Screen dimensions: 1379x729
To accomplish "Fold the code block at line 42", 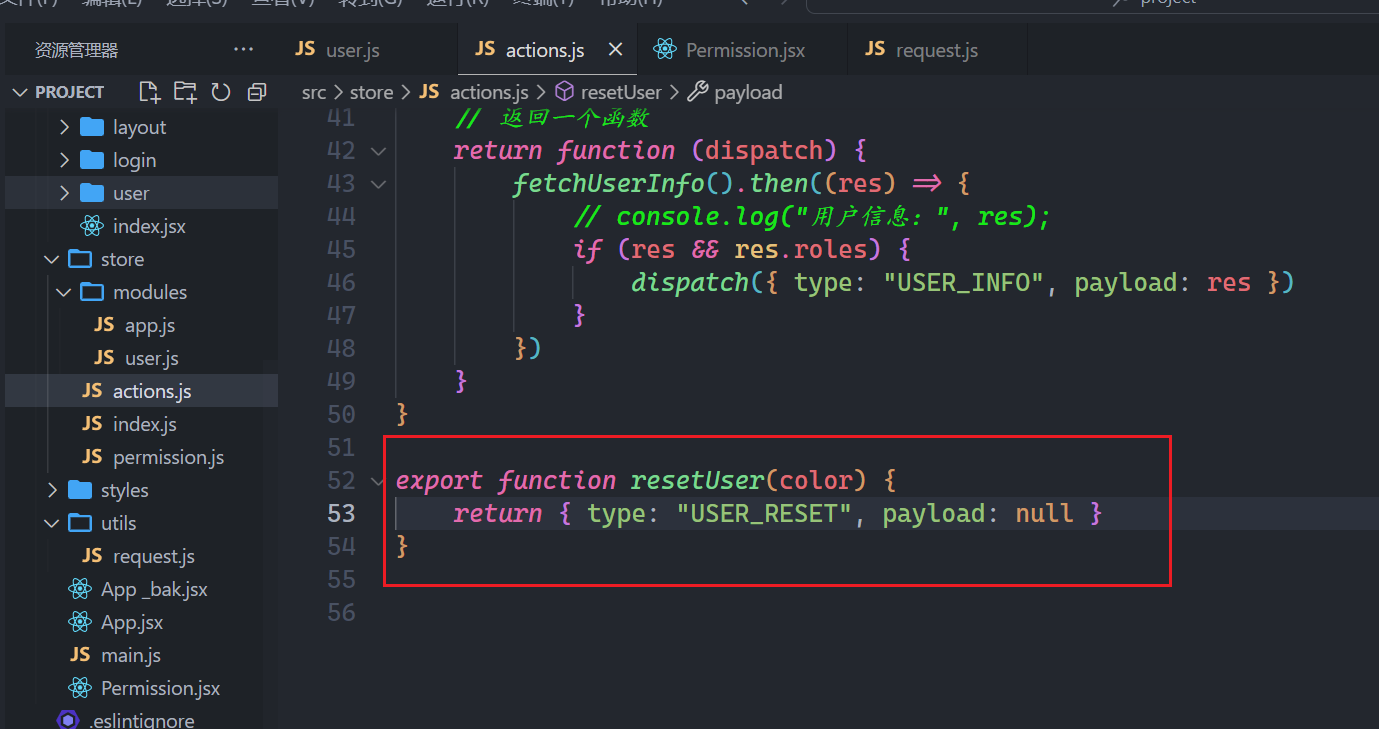I will pyautogui.click(x=378, y=150).
